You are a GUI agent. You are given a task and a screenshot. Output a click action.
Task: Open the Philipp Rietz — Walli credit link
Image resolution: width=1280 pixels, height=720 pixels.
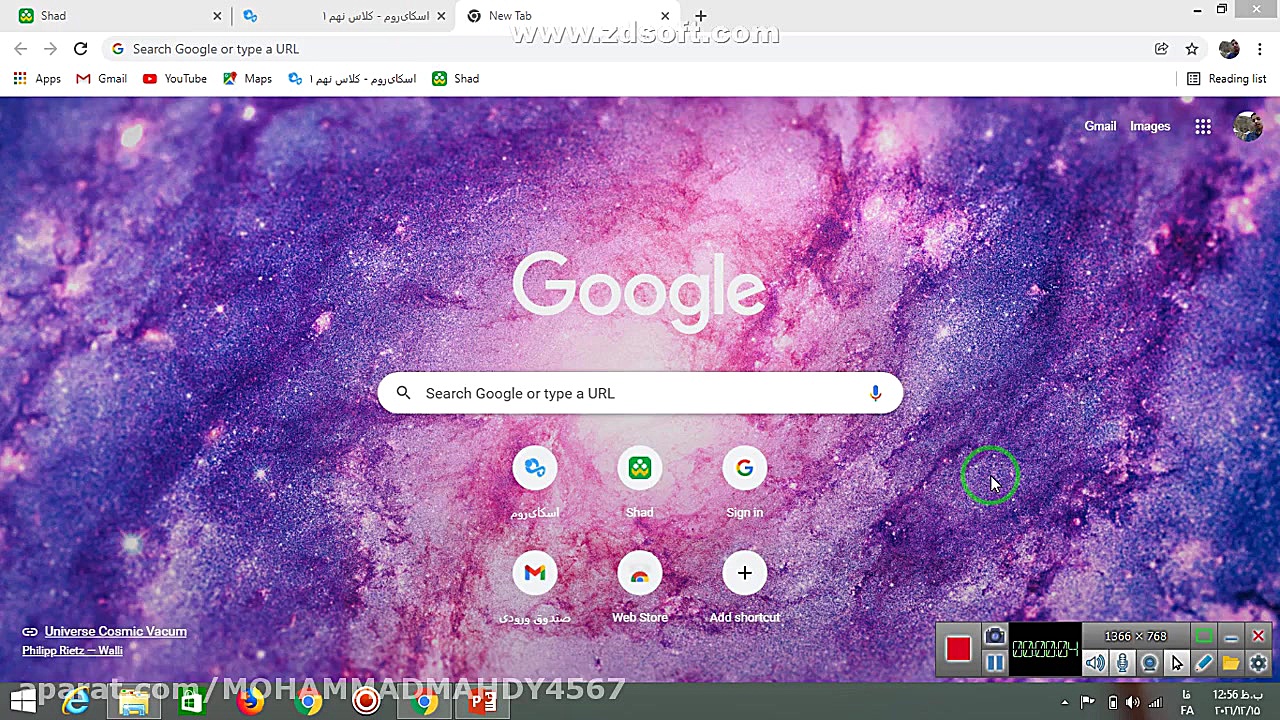(72, 650)
